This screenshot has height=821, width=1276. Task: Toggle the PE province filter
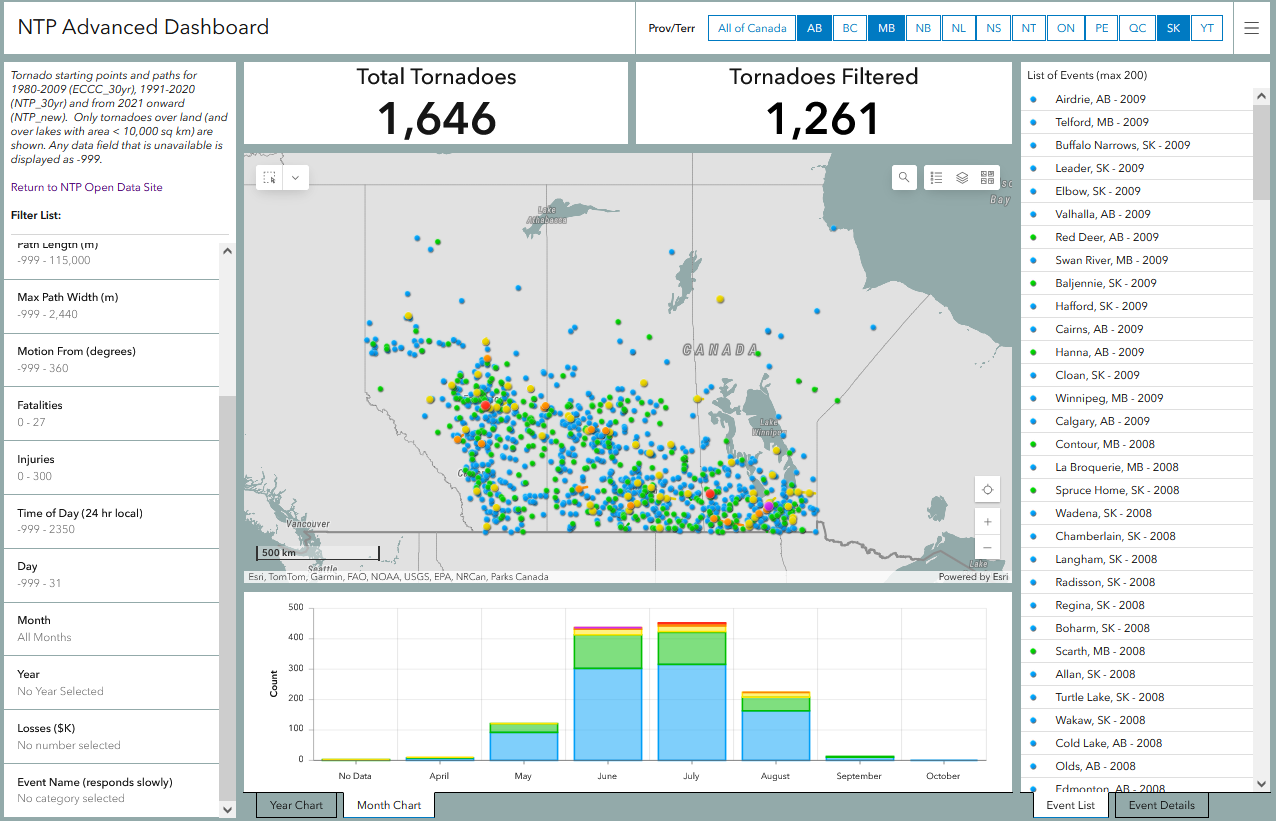(x=1102, y=28)
